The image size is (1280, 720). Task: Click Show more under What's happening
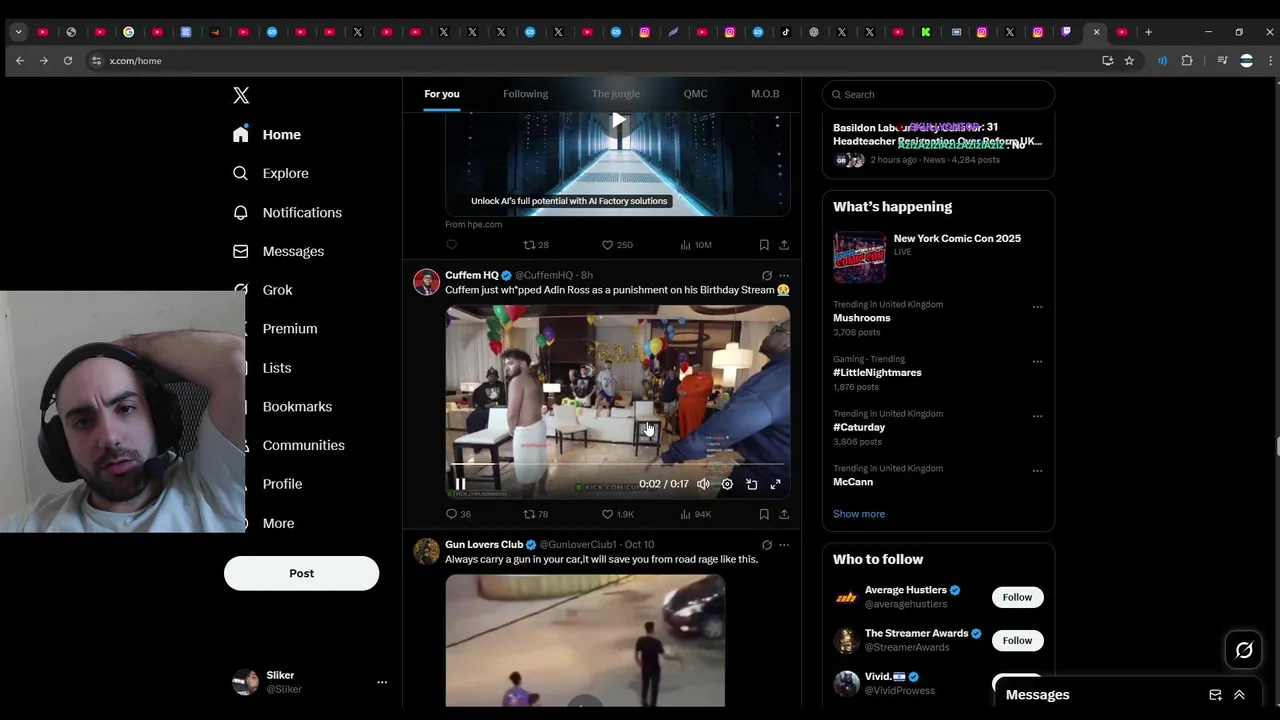[x=859, y=514]
